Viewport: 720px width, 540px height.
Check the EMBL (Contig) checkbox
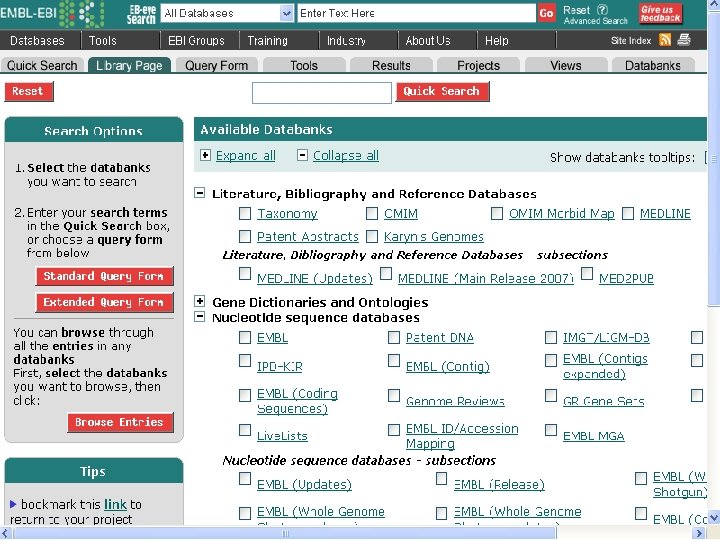click(394, 360)
